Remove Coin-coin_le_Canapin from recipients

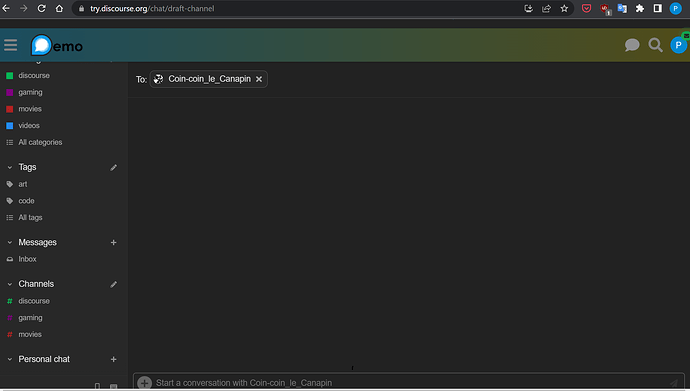[259, 79]
